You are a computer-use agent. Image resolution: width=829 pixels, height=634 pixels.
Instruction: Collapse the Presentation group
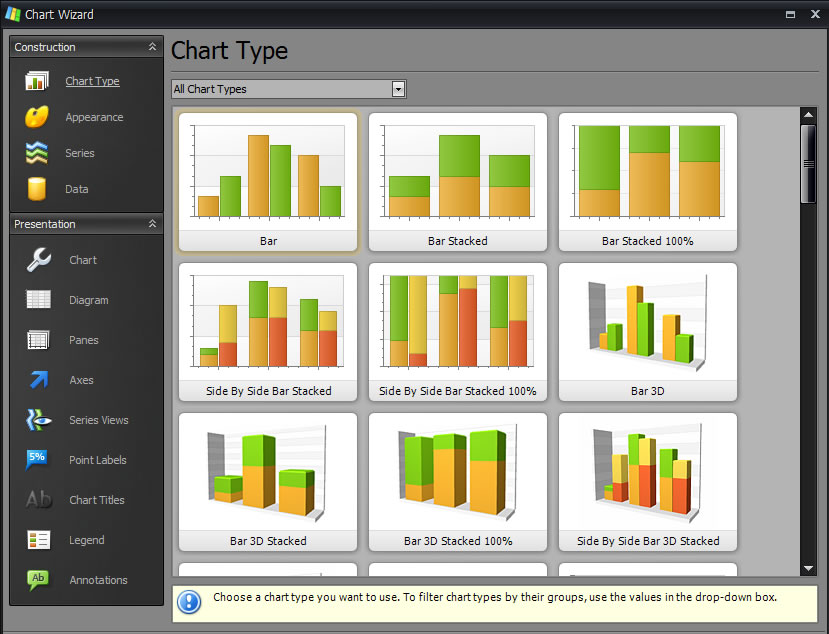152,224
